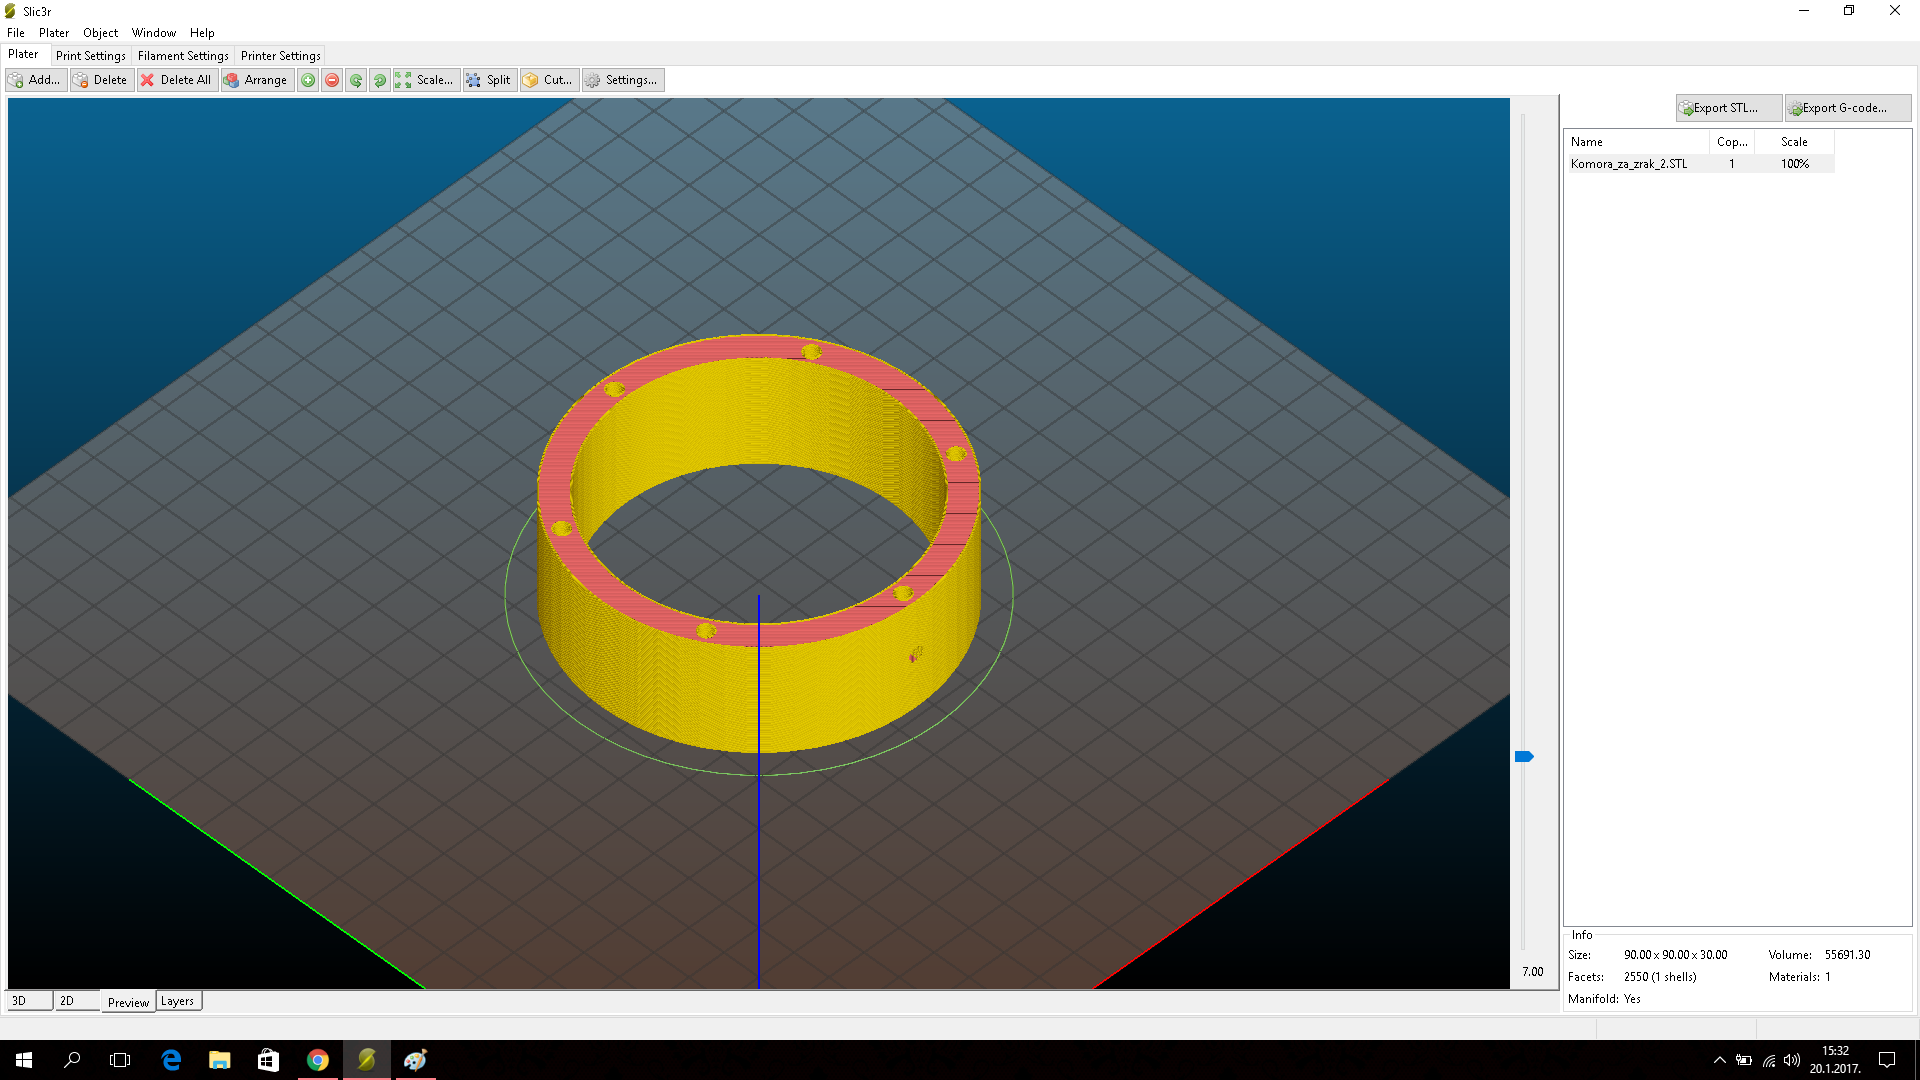Click the copies cell showing 1
Viewport: 1920px width, 1080px height.
(1732, 164)
